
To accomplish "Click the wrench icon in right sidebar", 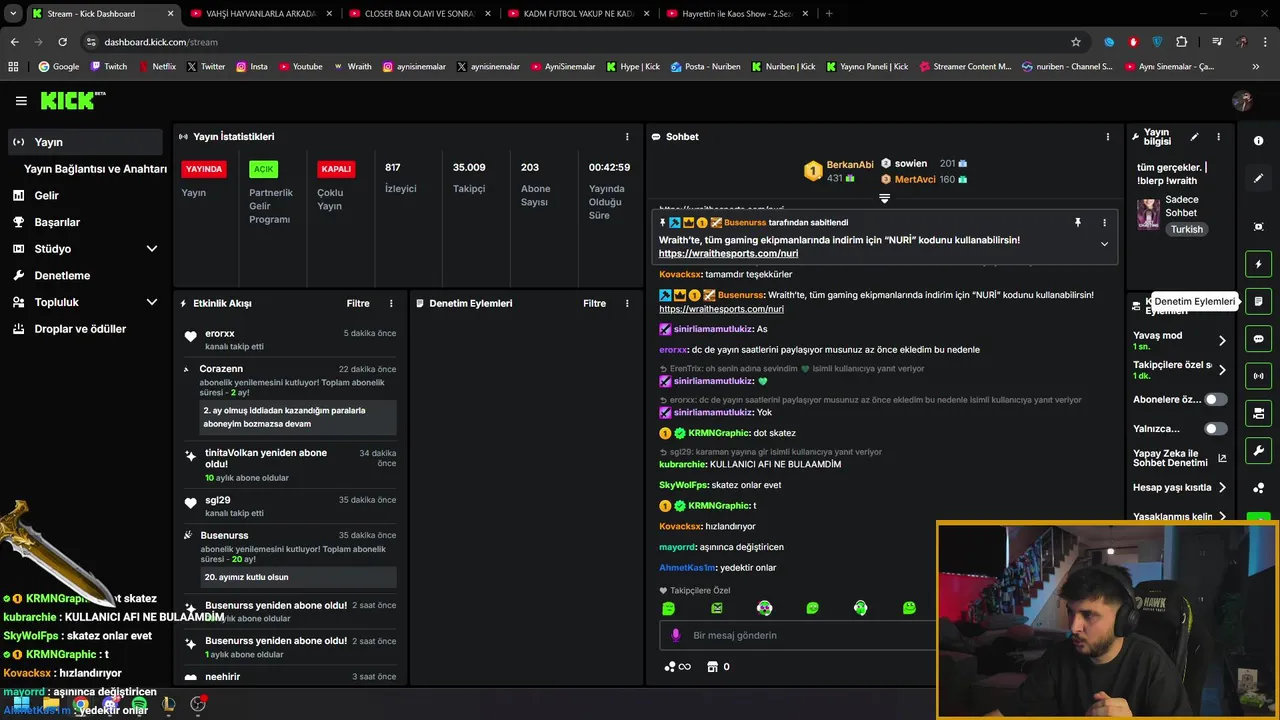I will coord(1259,450).
